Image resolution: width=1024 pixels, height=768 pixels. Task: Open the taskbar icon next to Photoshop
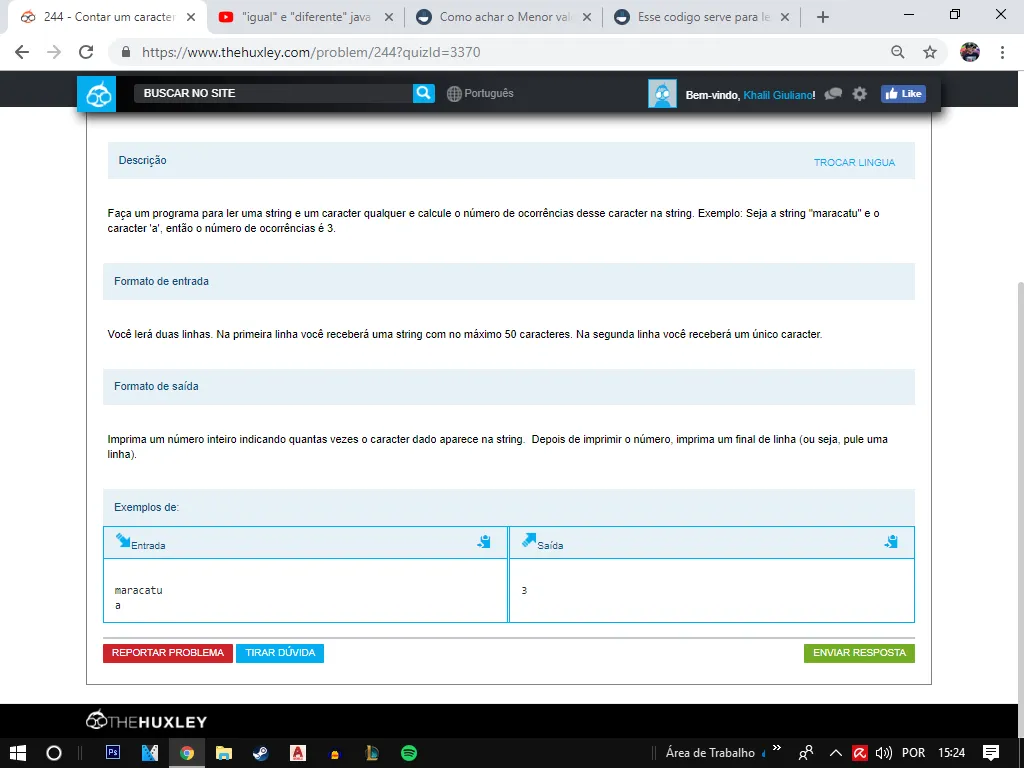point(150,753)
